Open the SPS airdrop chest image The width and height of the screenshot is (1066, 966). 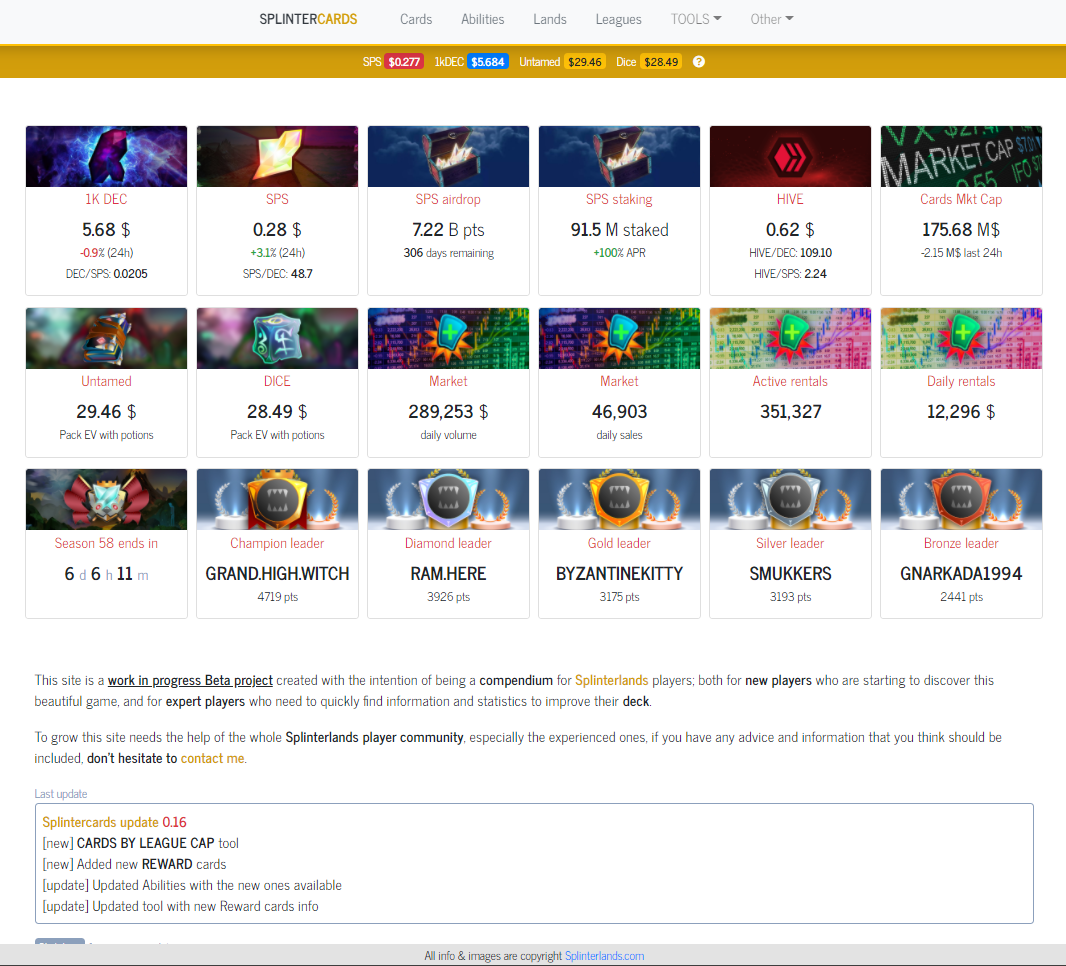point(448,156)
